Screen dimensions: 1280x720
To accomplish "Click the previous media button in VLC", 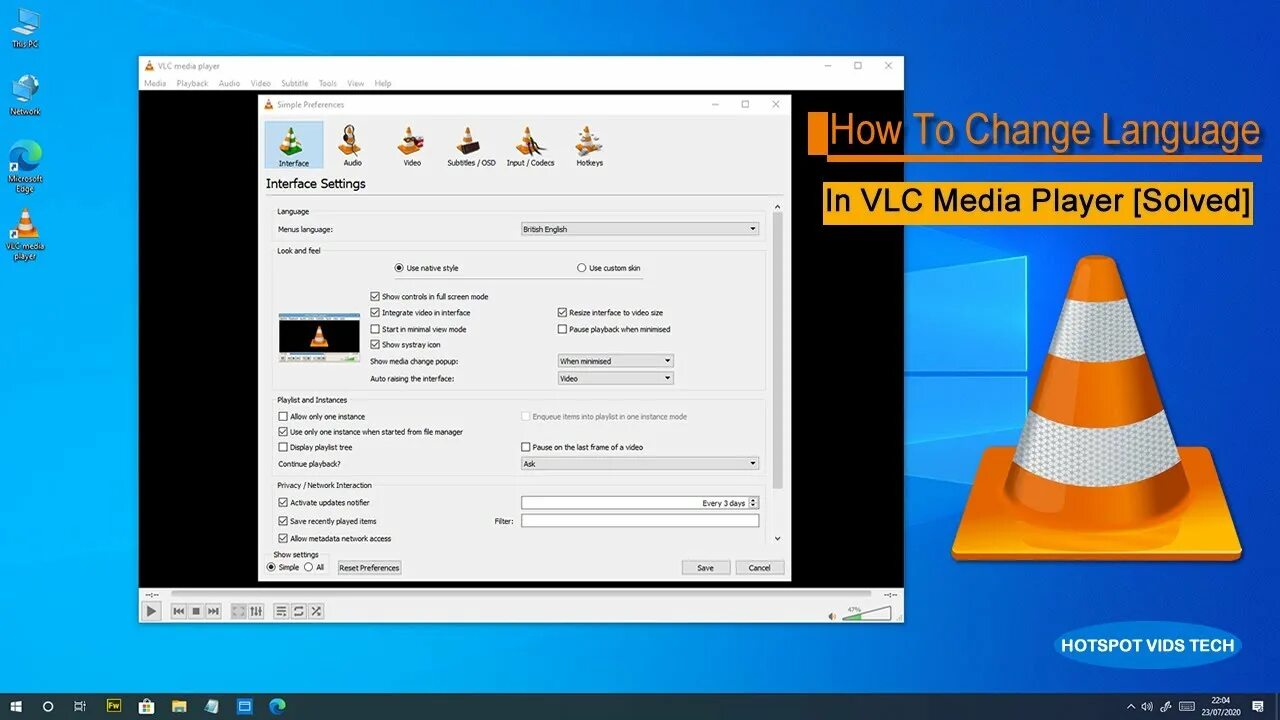I will tap(179, 611).
